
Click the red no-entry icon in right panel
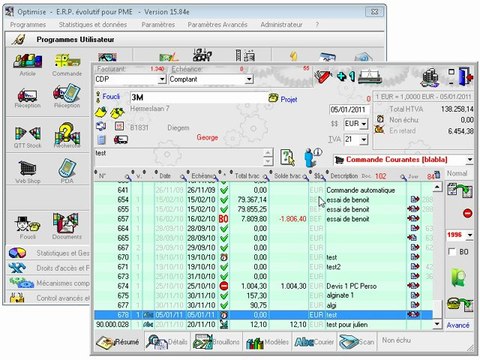click(467, 213)
